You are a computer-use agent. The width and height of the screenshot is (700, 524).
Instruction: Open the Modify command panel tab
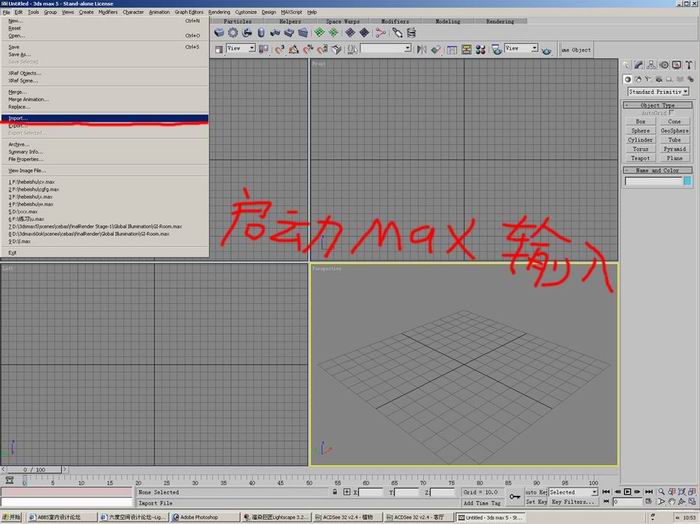click(639, 65)
